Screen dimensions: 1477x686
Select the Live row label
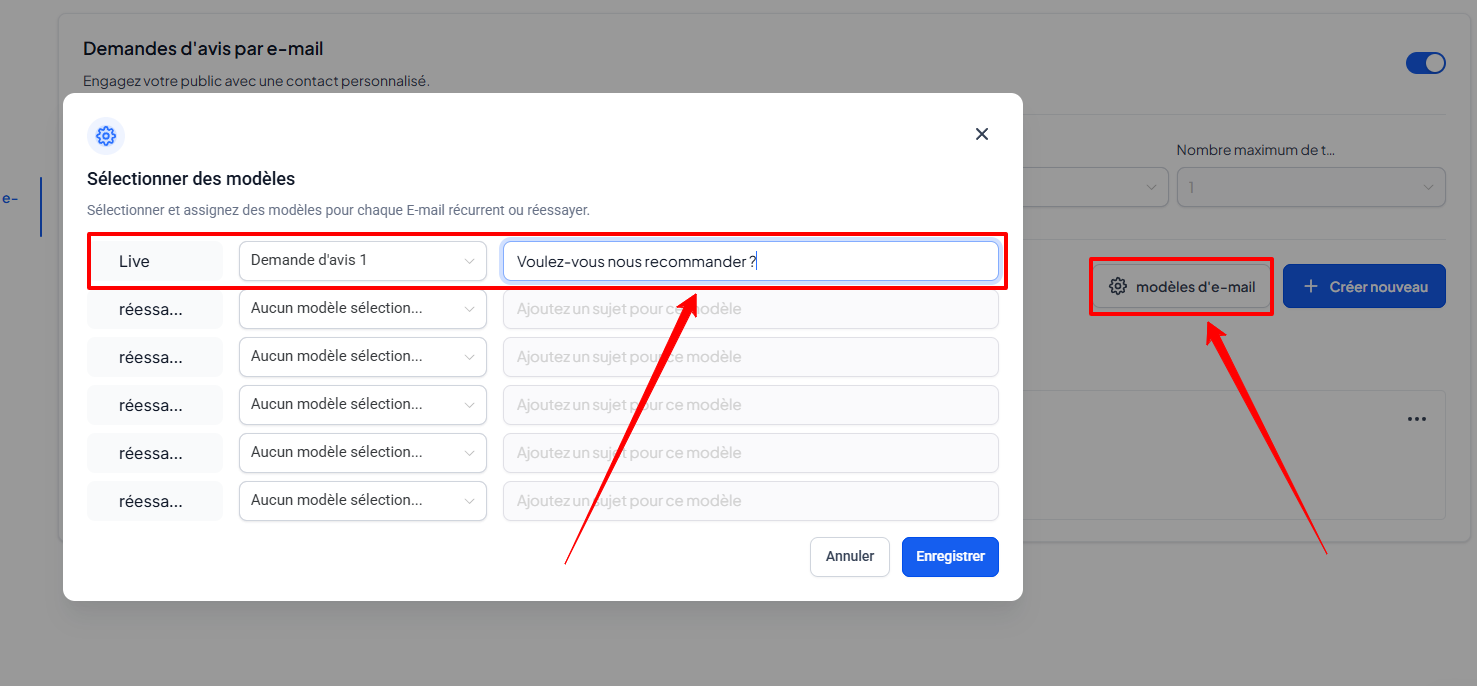pos(154,261)
